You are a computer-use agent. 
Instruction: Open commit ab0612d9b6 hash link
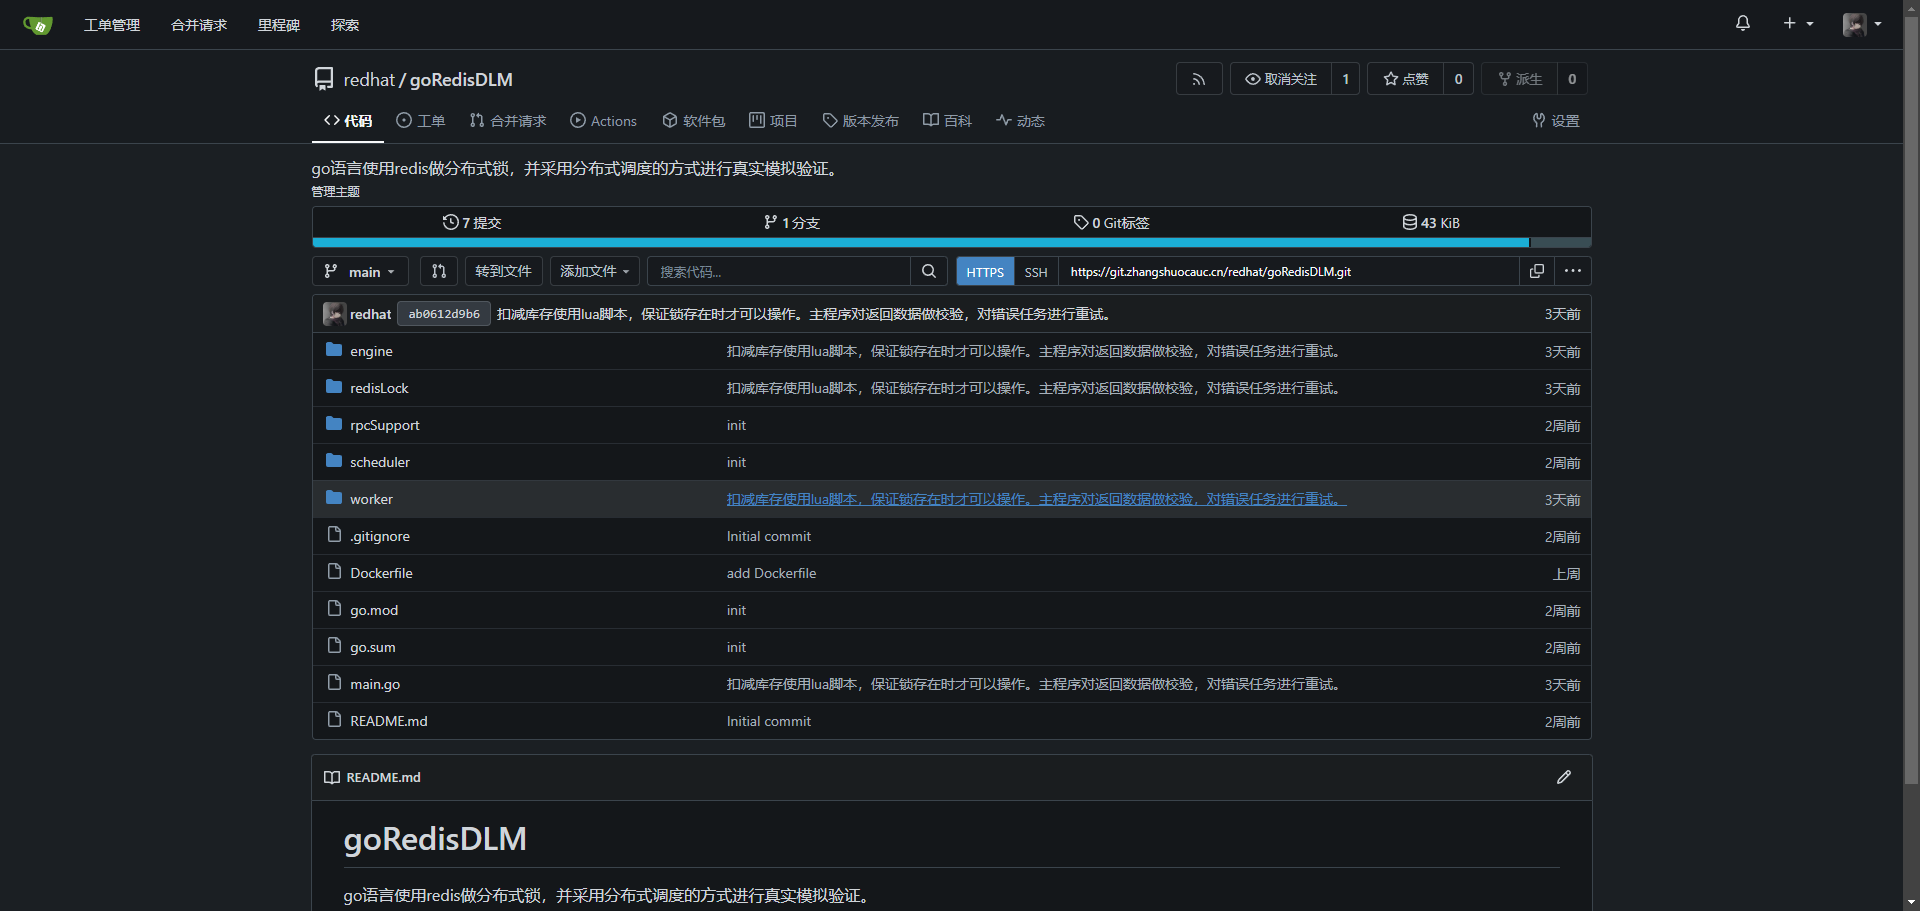pyautogui.click(x=444, y=314)
